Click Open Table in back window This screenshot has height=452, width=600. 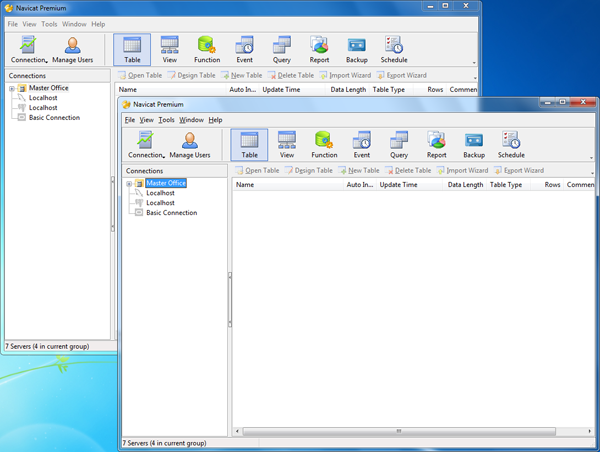140,75
